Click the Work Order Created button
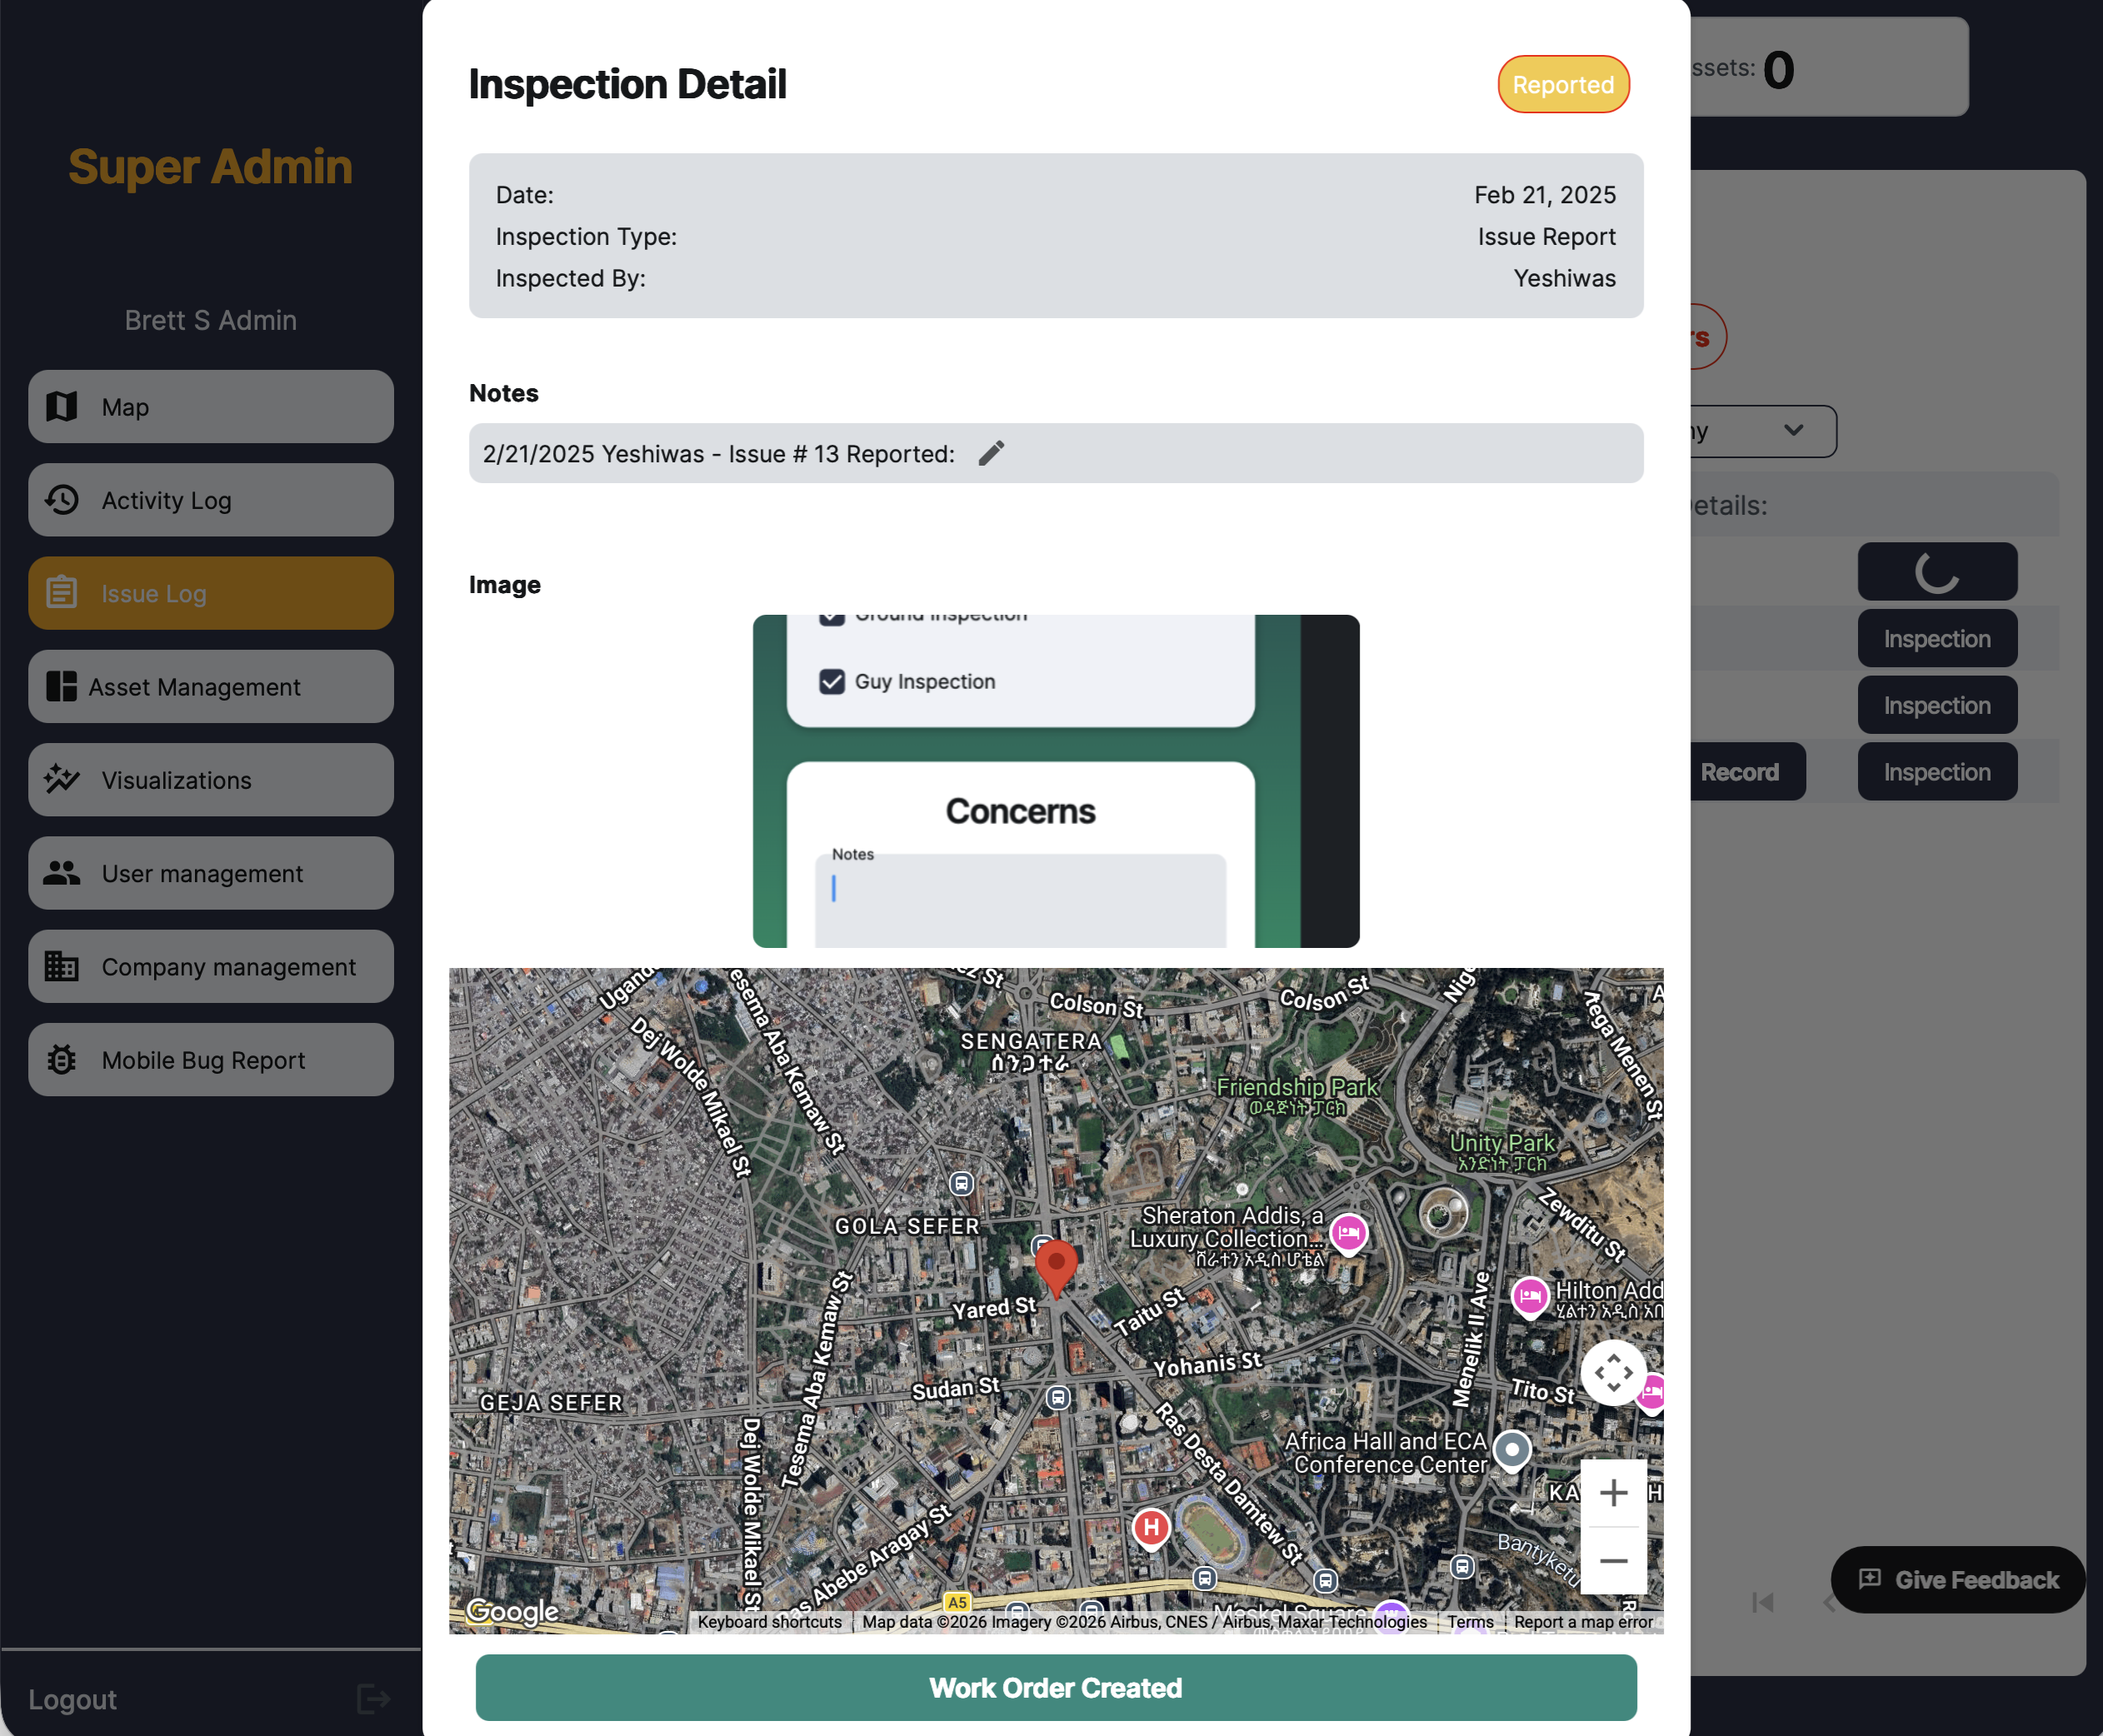2103x1736 pixels. 1055,1688
